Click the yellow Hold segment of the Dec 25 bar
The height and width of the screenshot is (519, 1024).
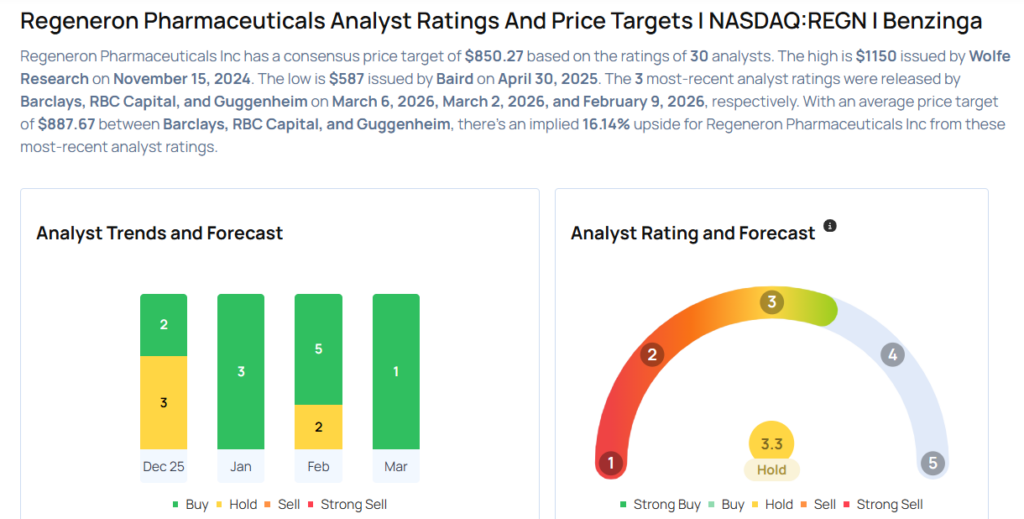coord(163,402)
